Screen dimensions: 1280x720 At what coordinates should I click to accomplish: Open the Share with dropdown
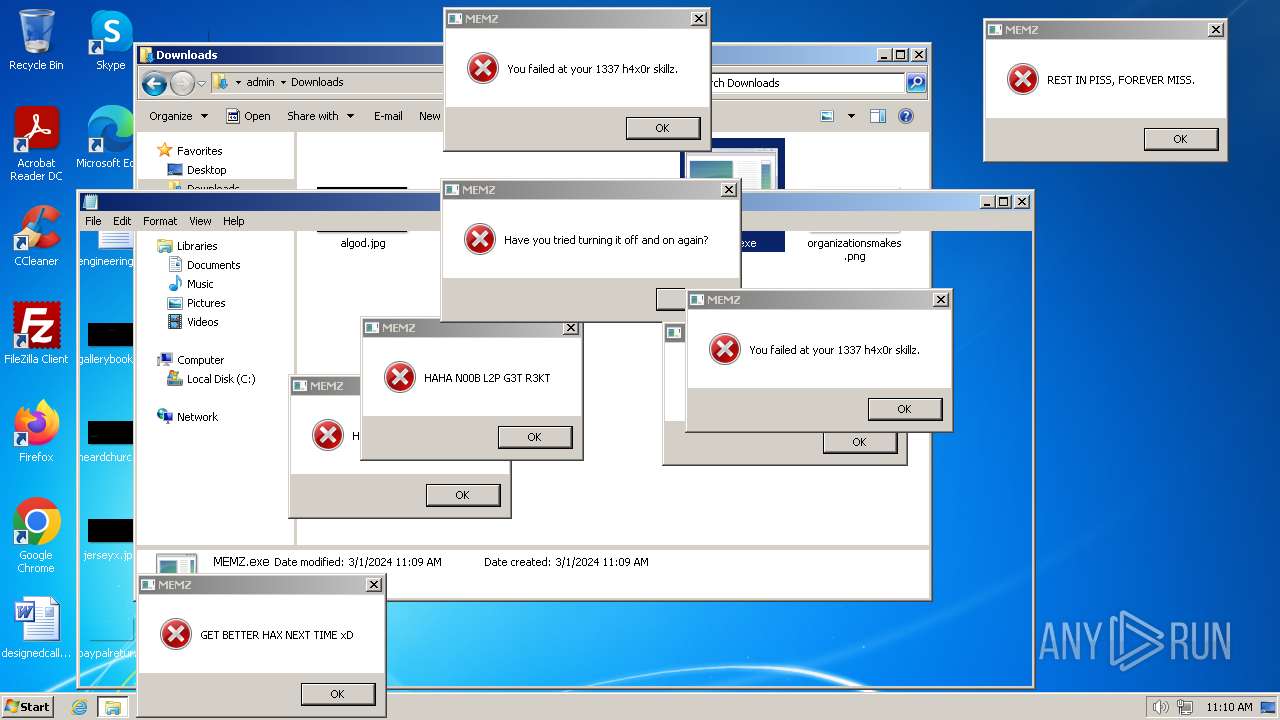click(321, 116)
